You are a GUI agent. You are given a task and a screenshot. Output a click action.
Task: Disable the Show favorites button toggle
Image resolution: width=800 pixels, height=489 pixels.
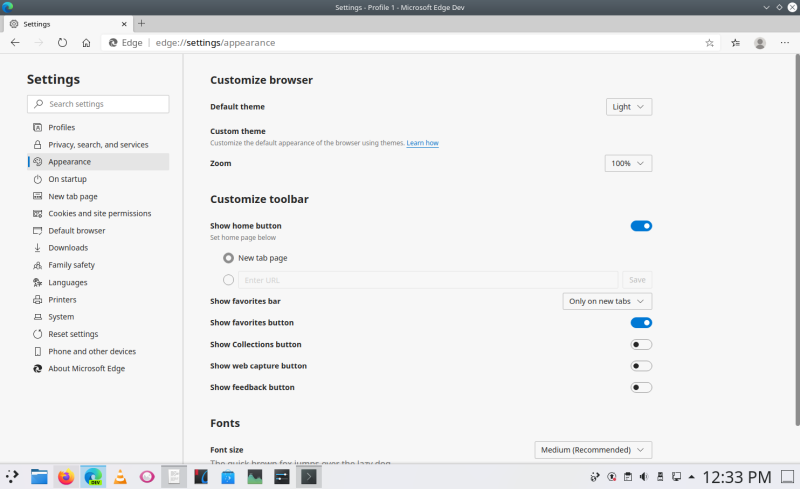641,323
